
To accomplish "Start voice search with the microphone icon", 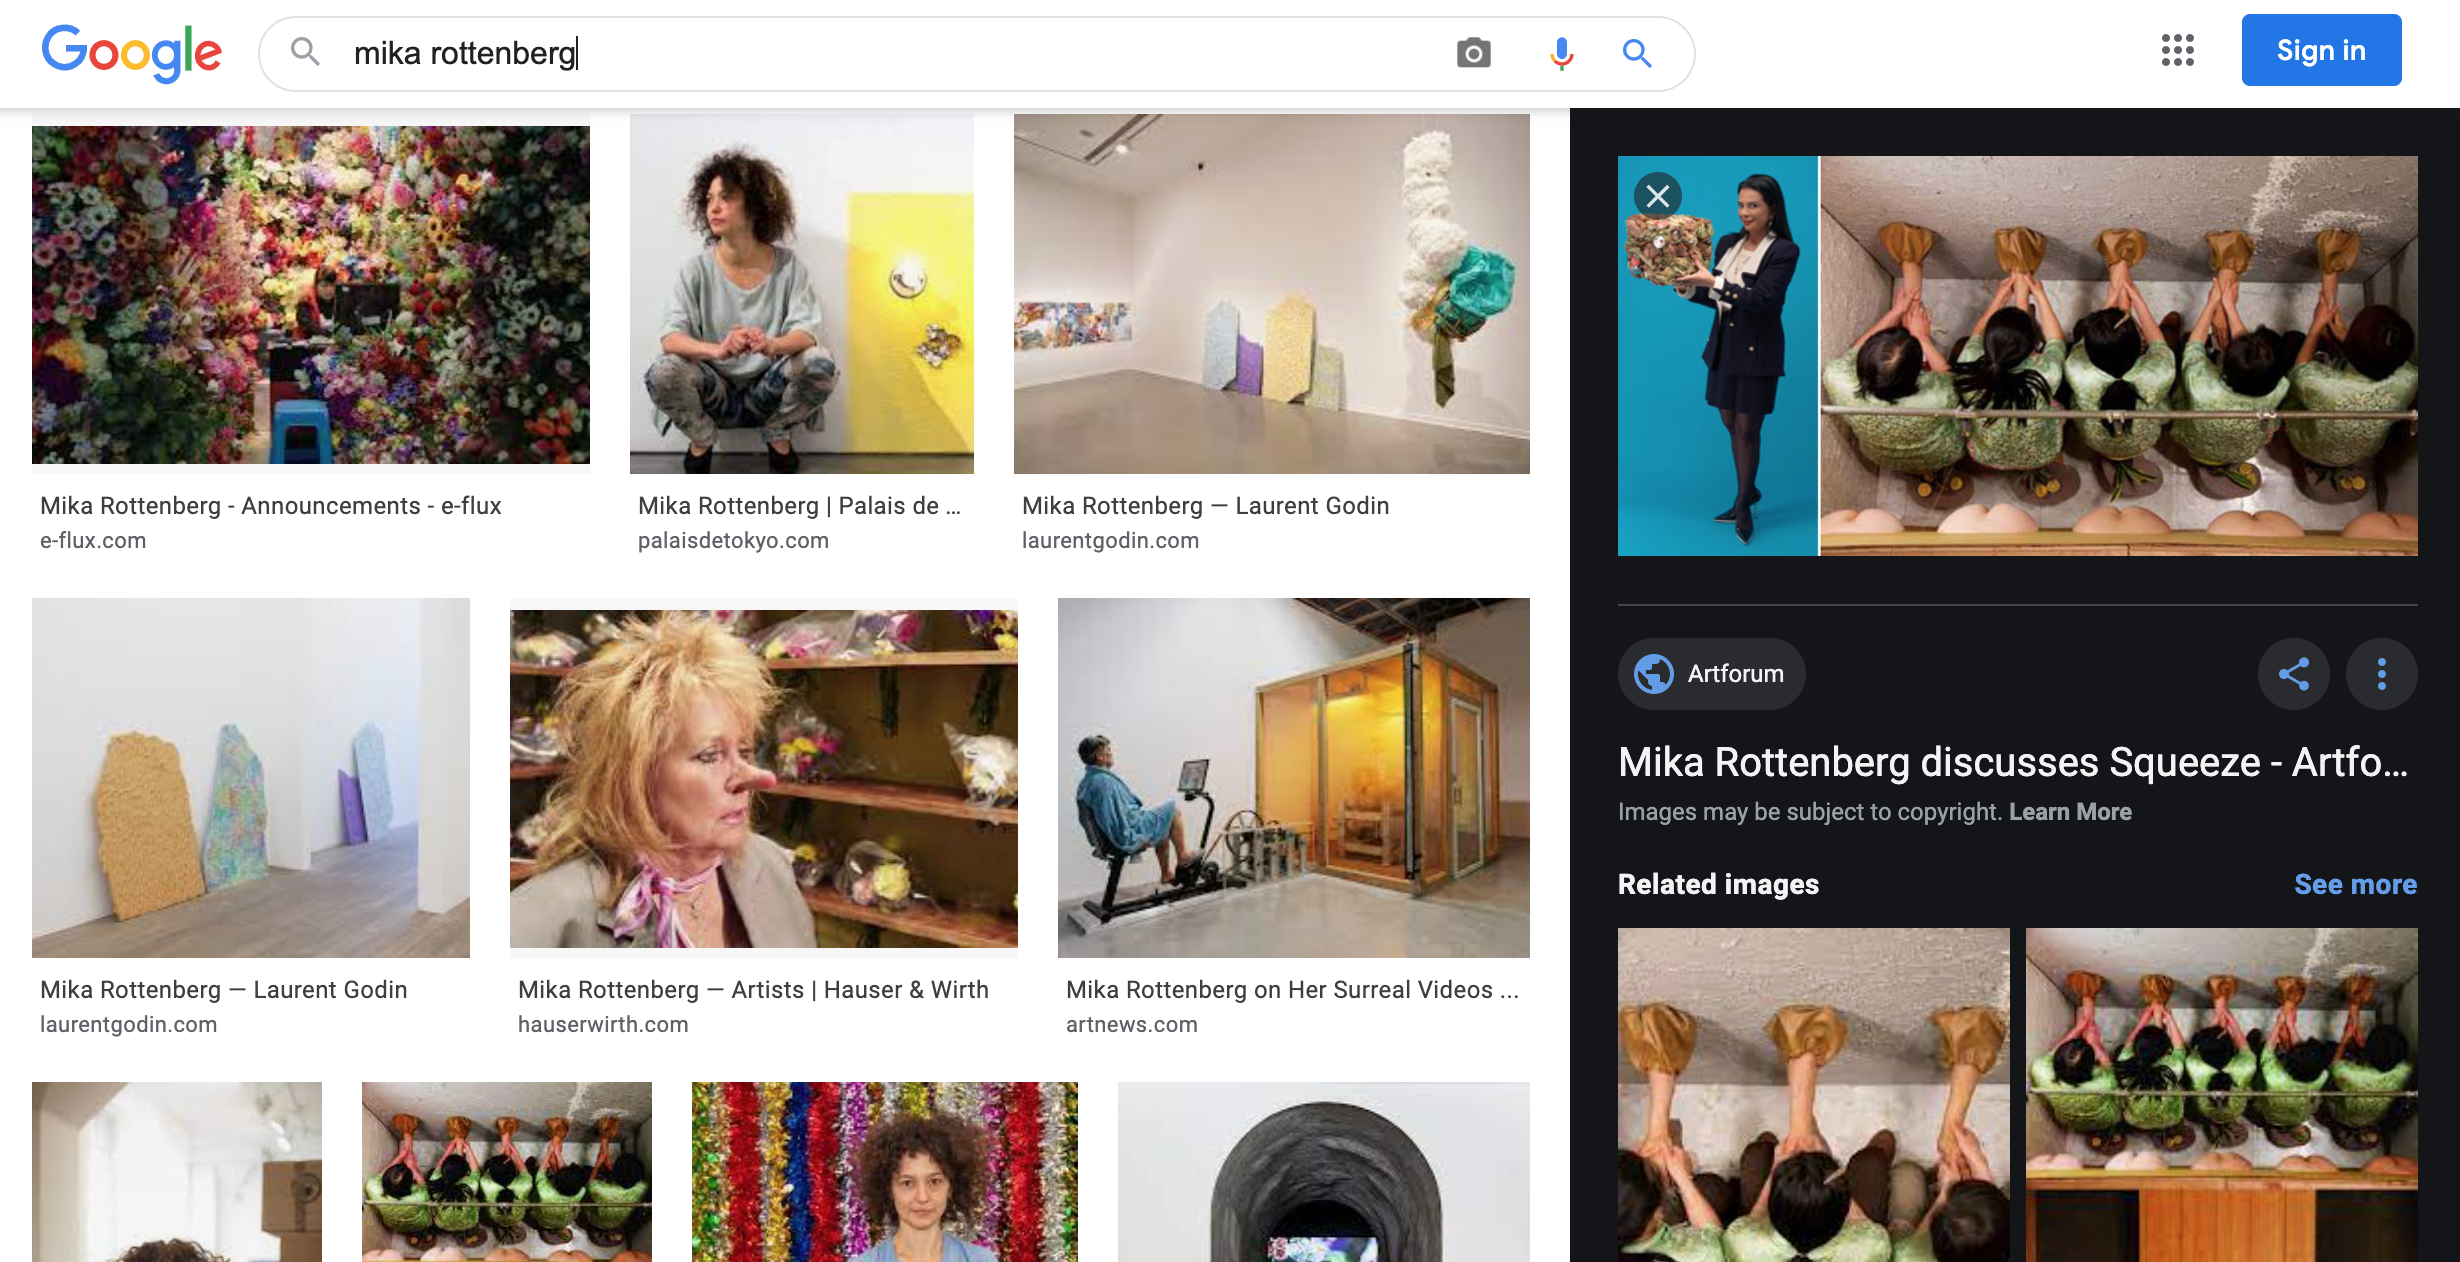I will [1561, 53].
